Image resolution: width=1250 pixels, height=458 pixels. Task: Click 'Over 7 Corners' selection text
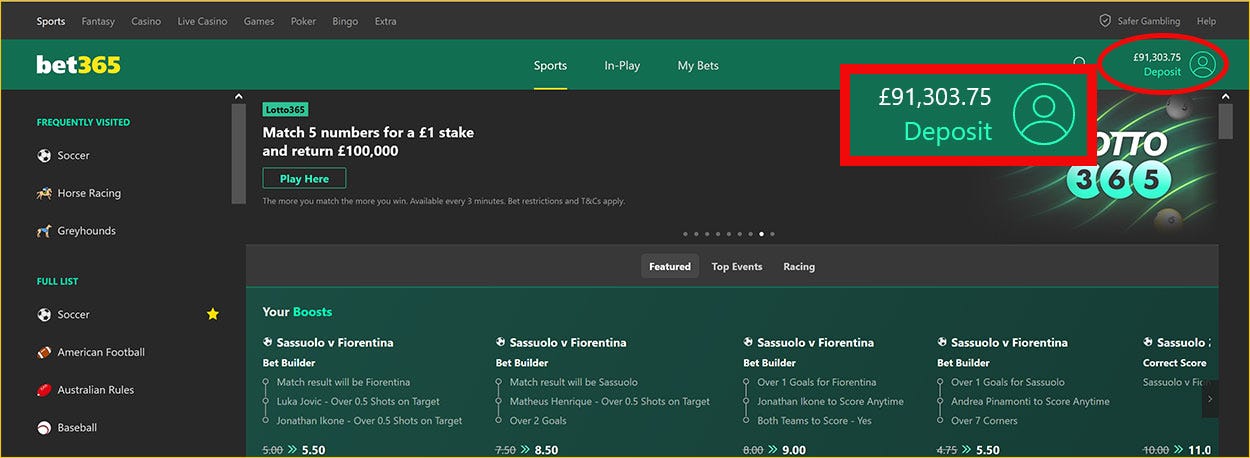pos(984,421)
